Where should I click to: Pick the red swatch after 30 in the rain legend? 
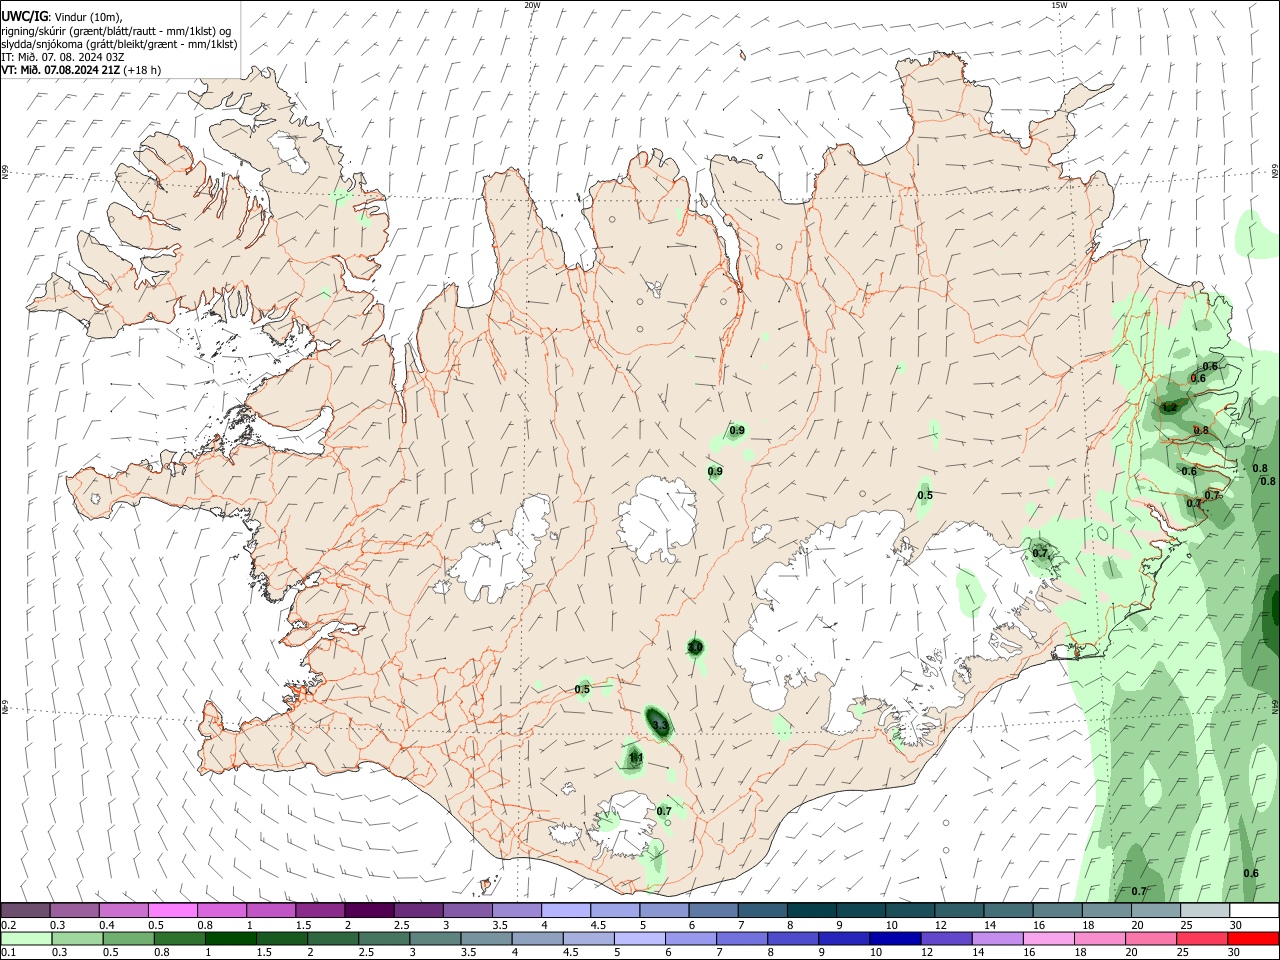(x=1253, y=938)
